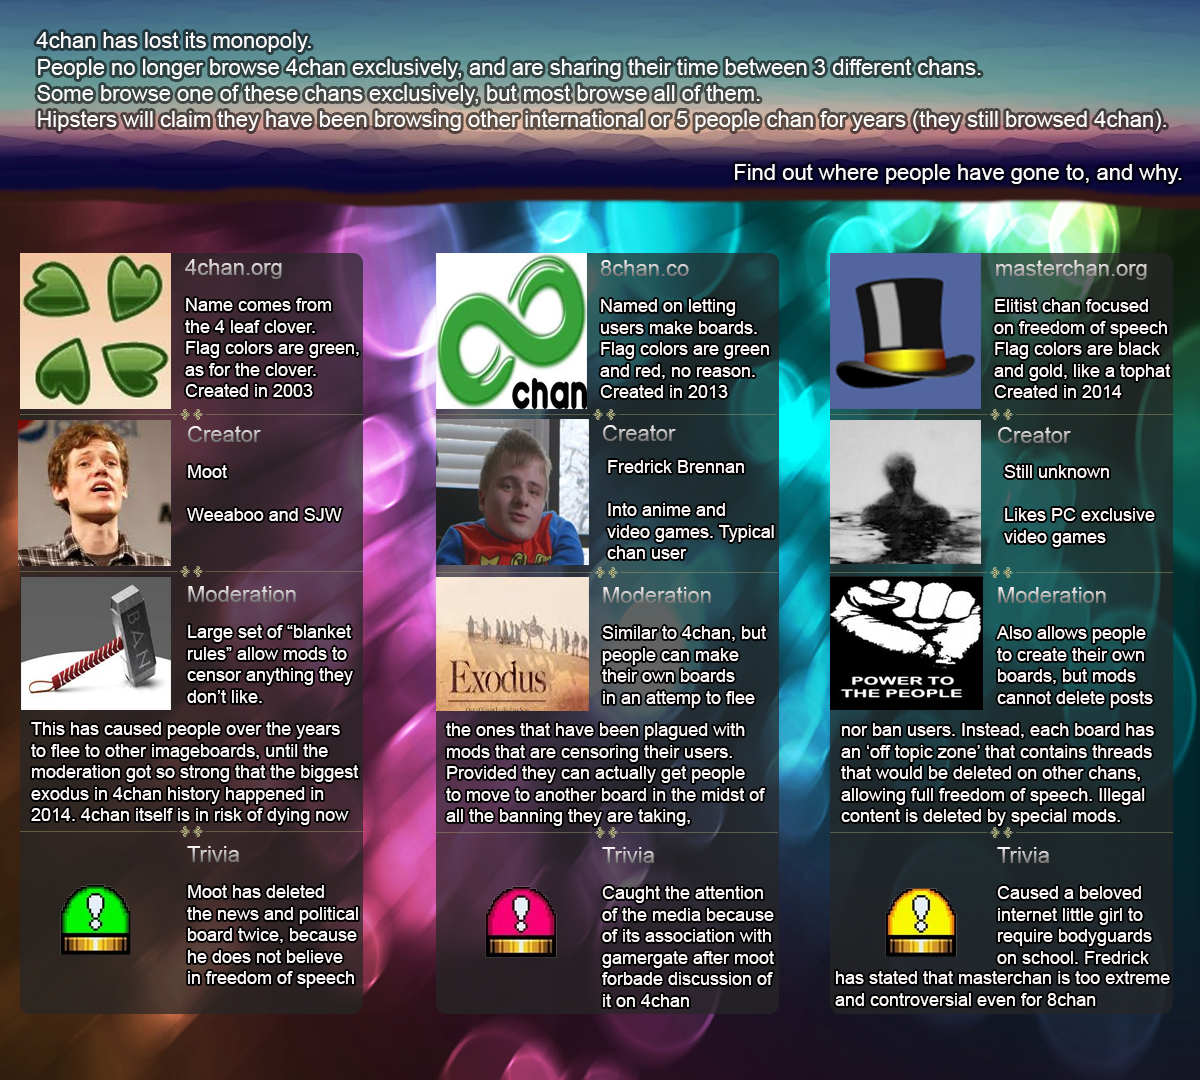Click the Trivia heading in 8chan column
This screenshot has height=1080, width=1200.
(628, 856)
